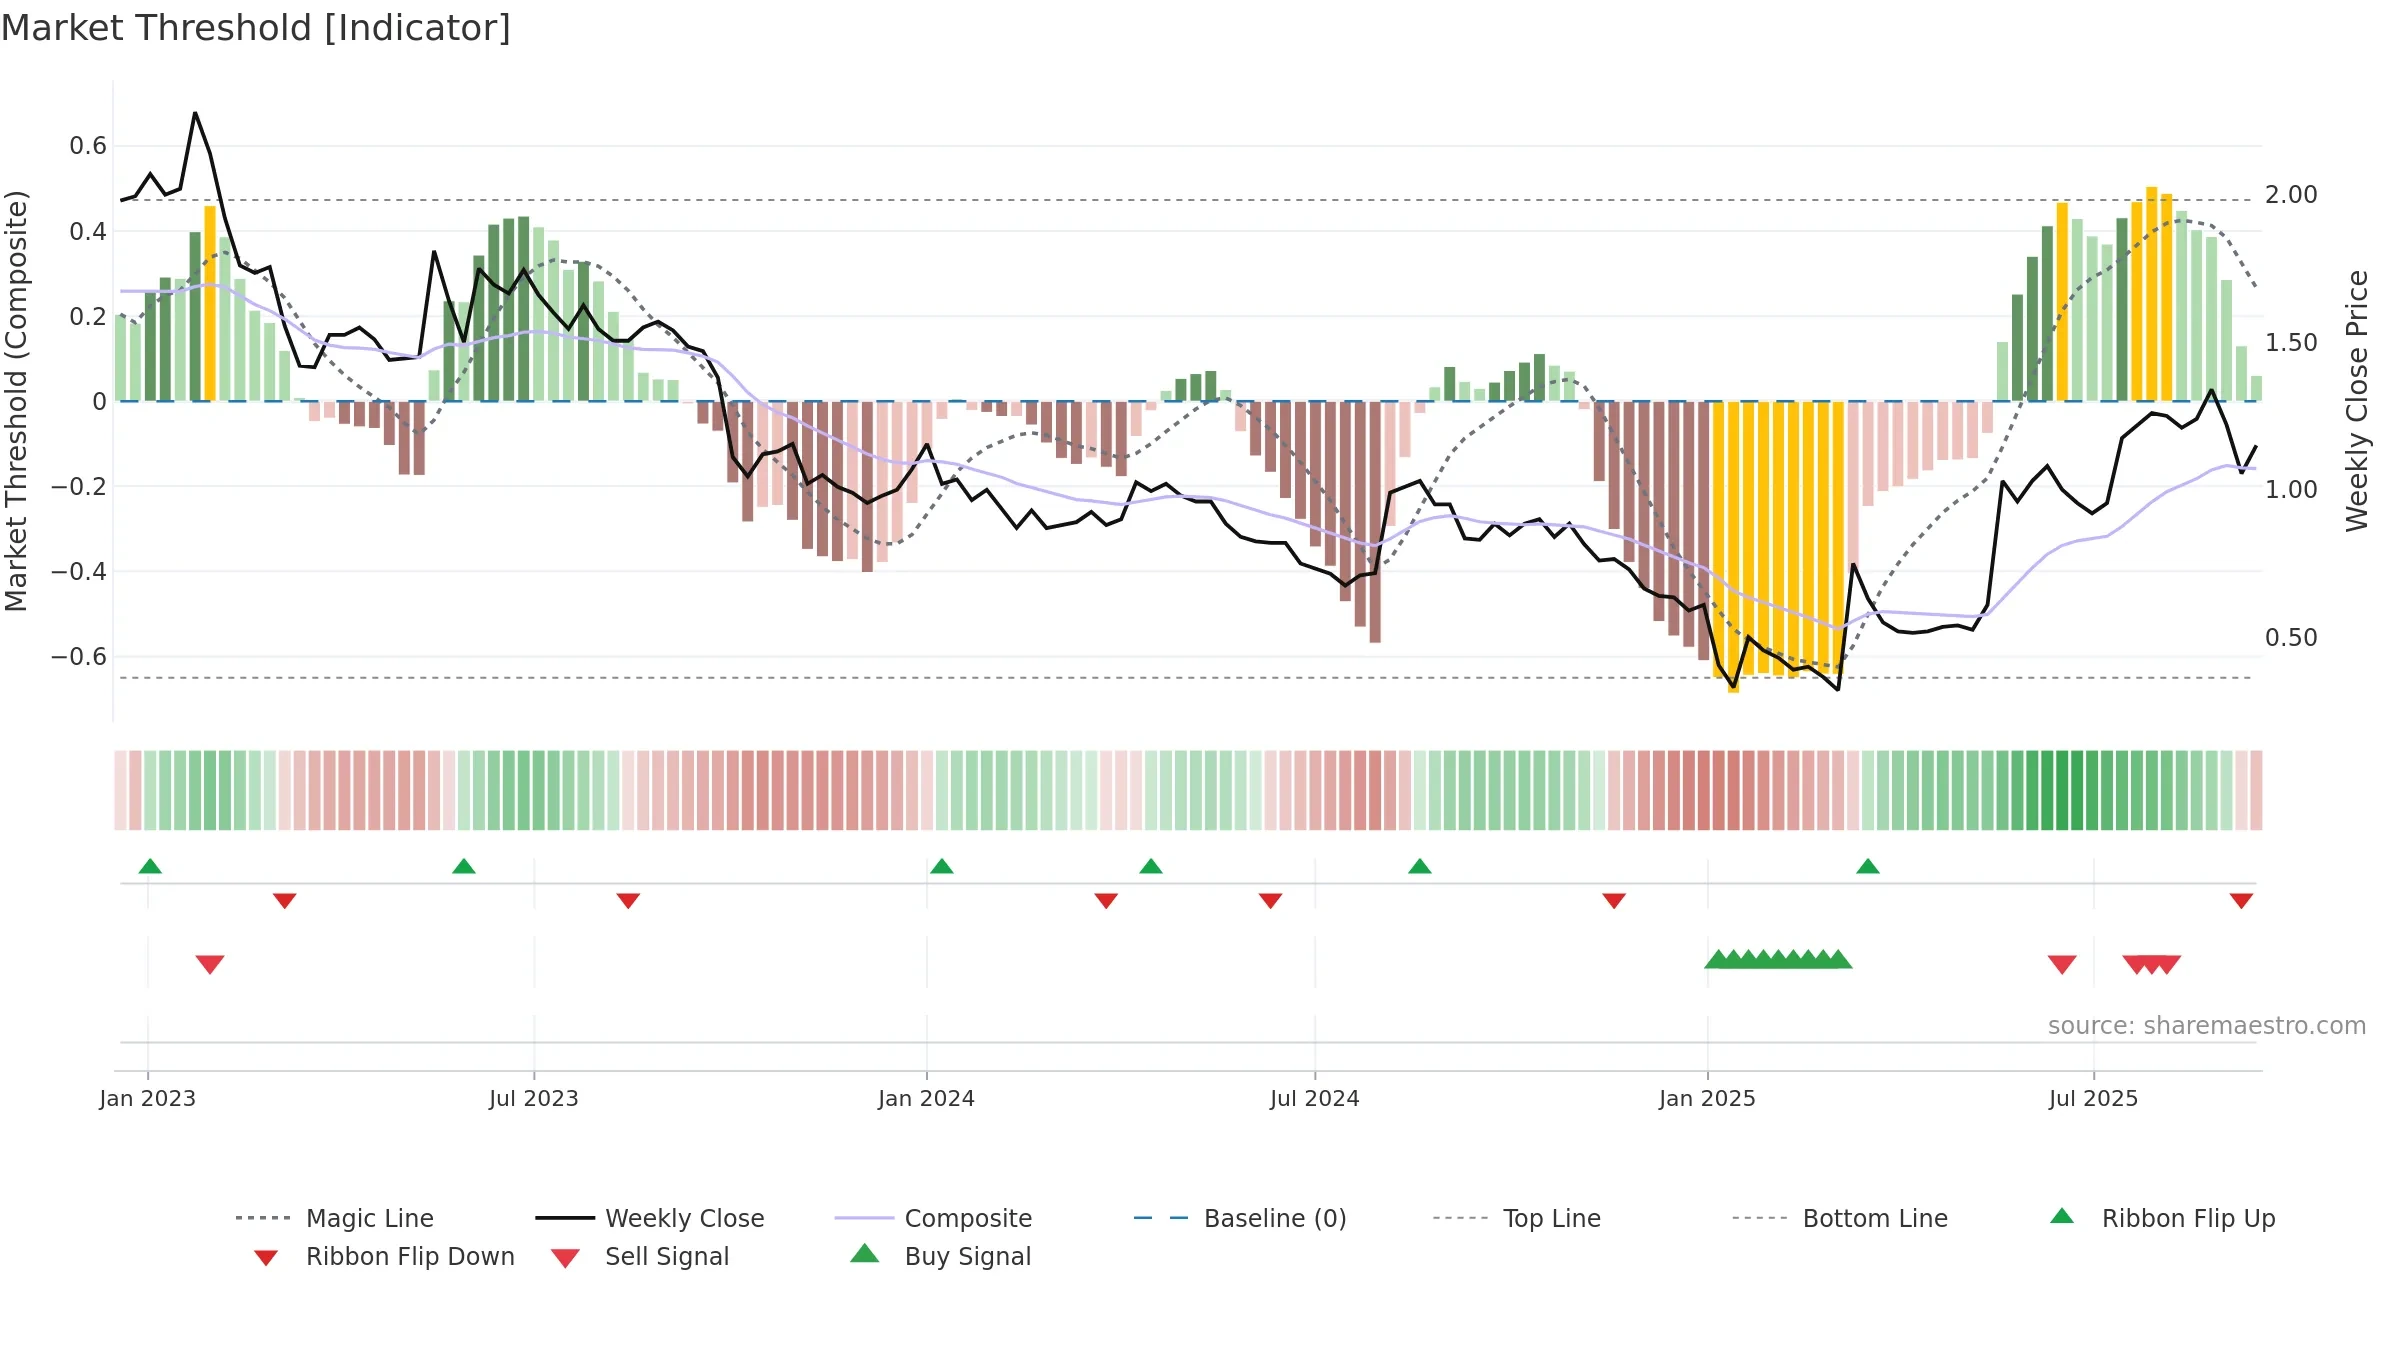Click the Ribbon Flip Up marker after Jul 2024
Viewport: 2400px width, 1350px height.
[x=1420, y=866]
